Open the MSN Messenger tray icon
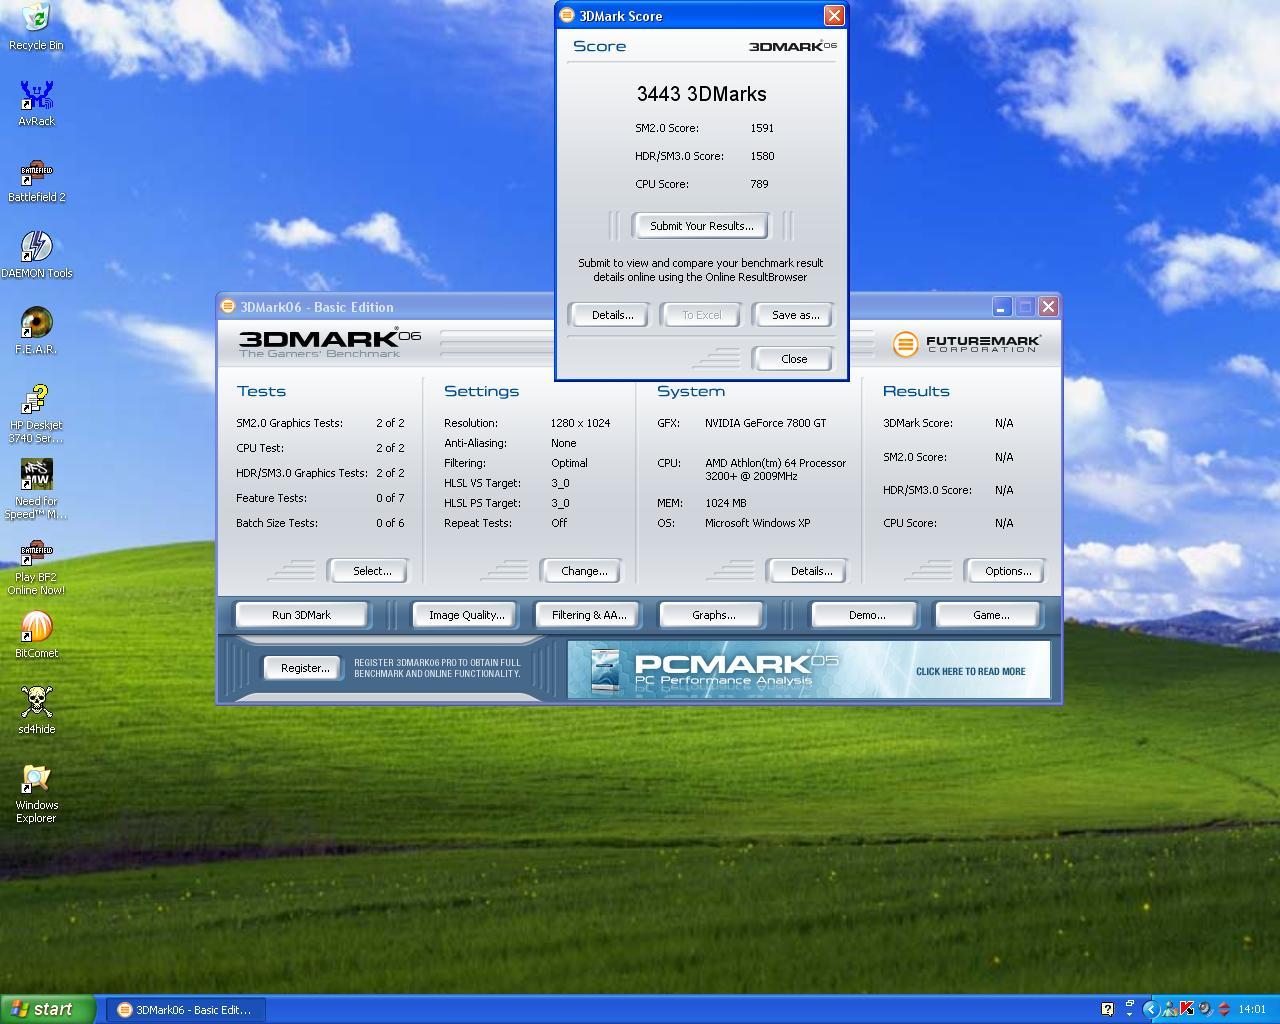The height and width of the screenshot is (1024, 1280). coord(1169,1009)
